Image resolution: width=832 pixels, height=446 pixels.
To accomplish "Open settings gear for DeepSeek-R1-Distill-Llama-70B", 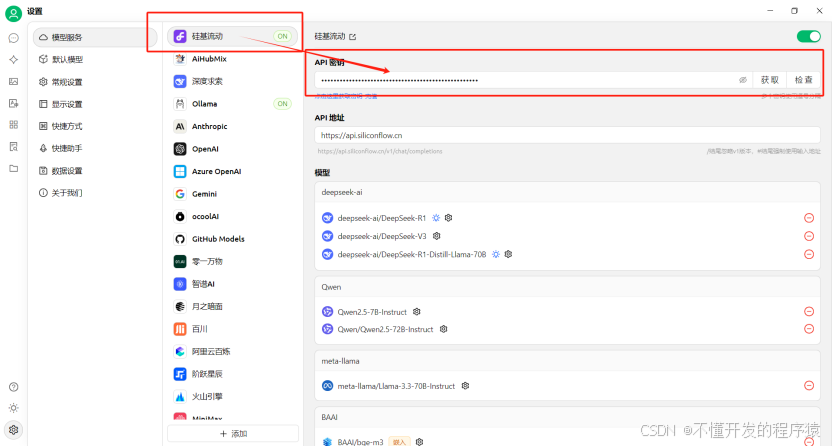I will tap(508, 254).
